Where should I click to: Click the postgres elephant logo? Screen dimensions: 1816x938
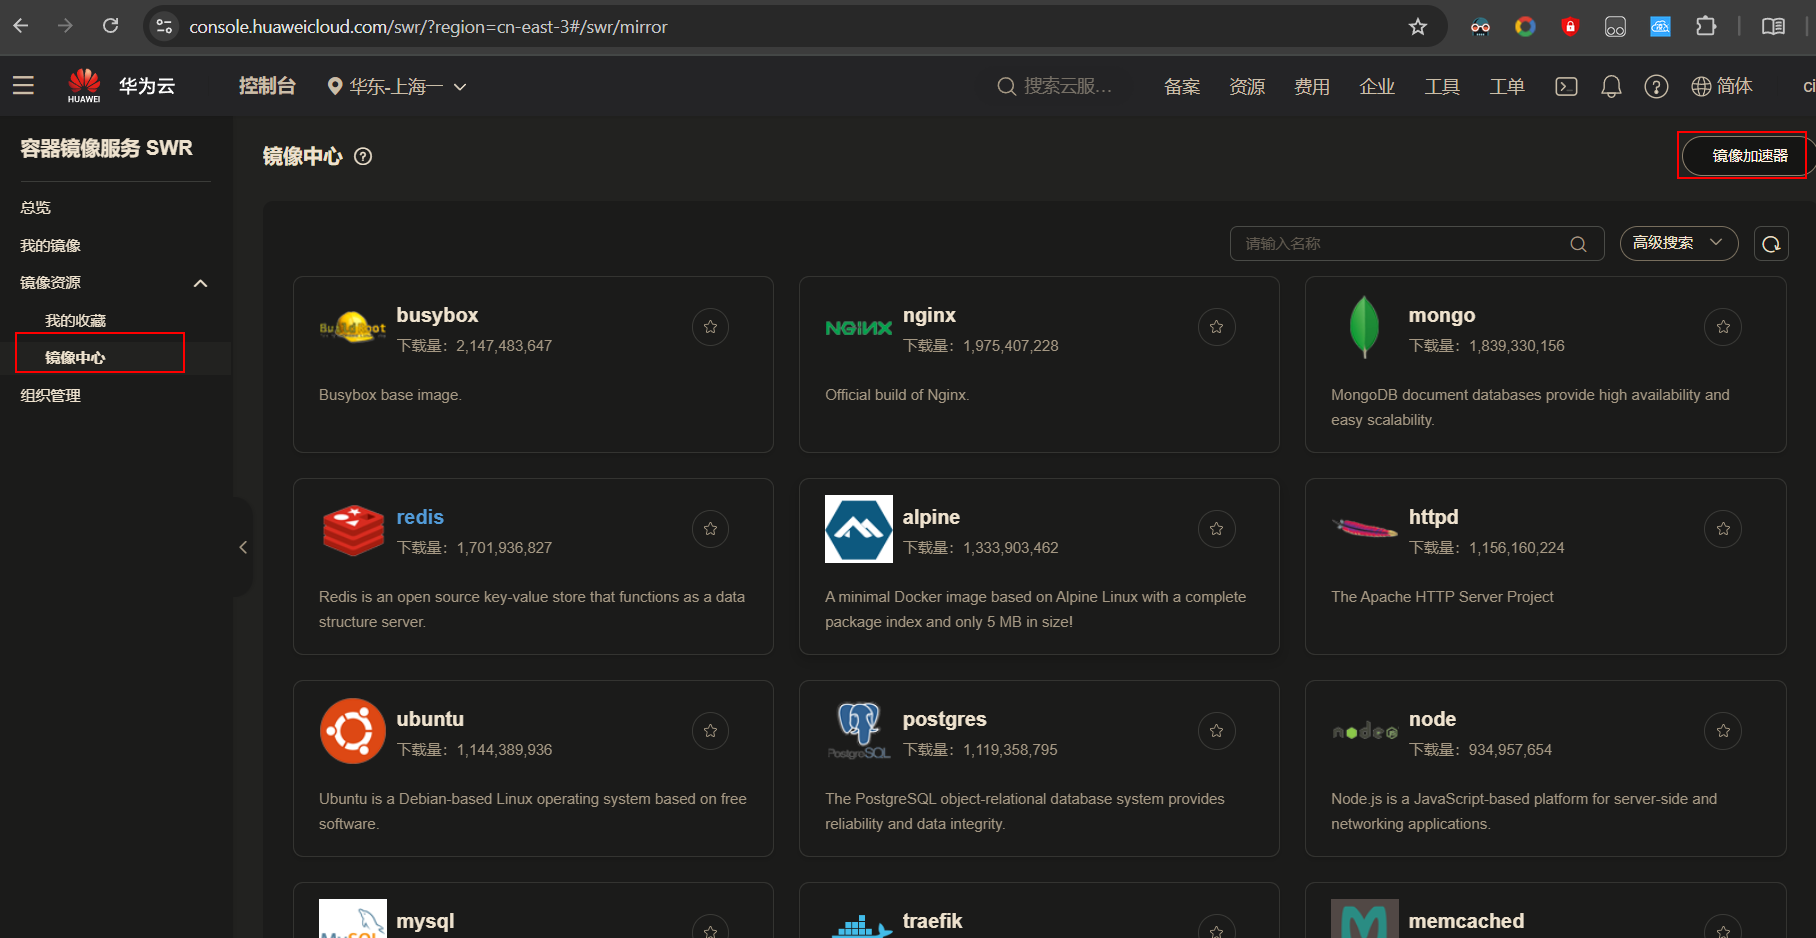pyautogui.click(x=859, y=731)
